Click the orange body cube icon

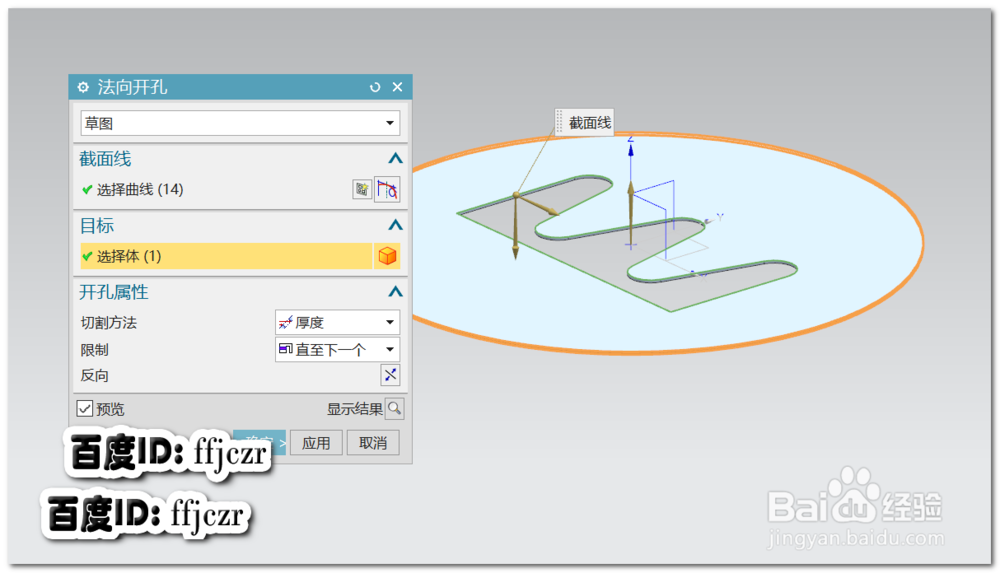[387, 256]
